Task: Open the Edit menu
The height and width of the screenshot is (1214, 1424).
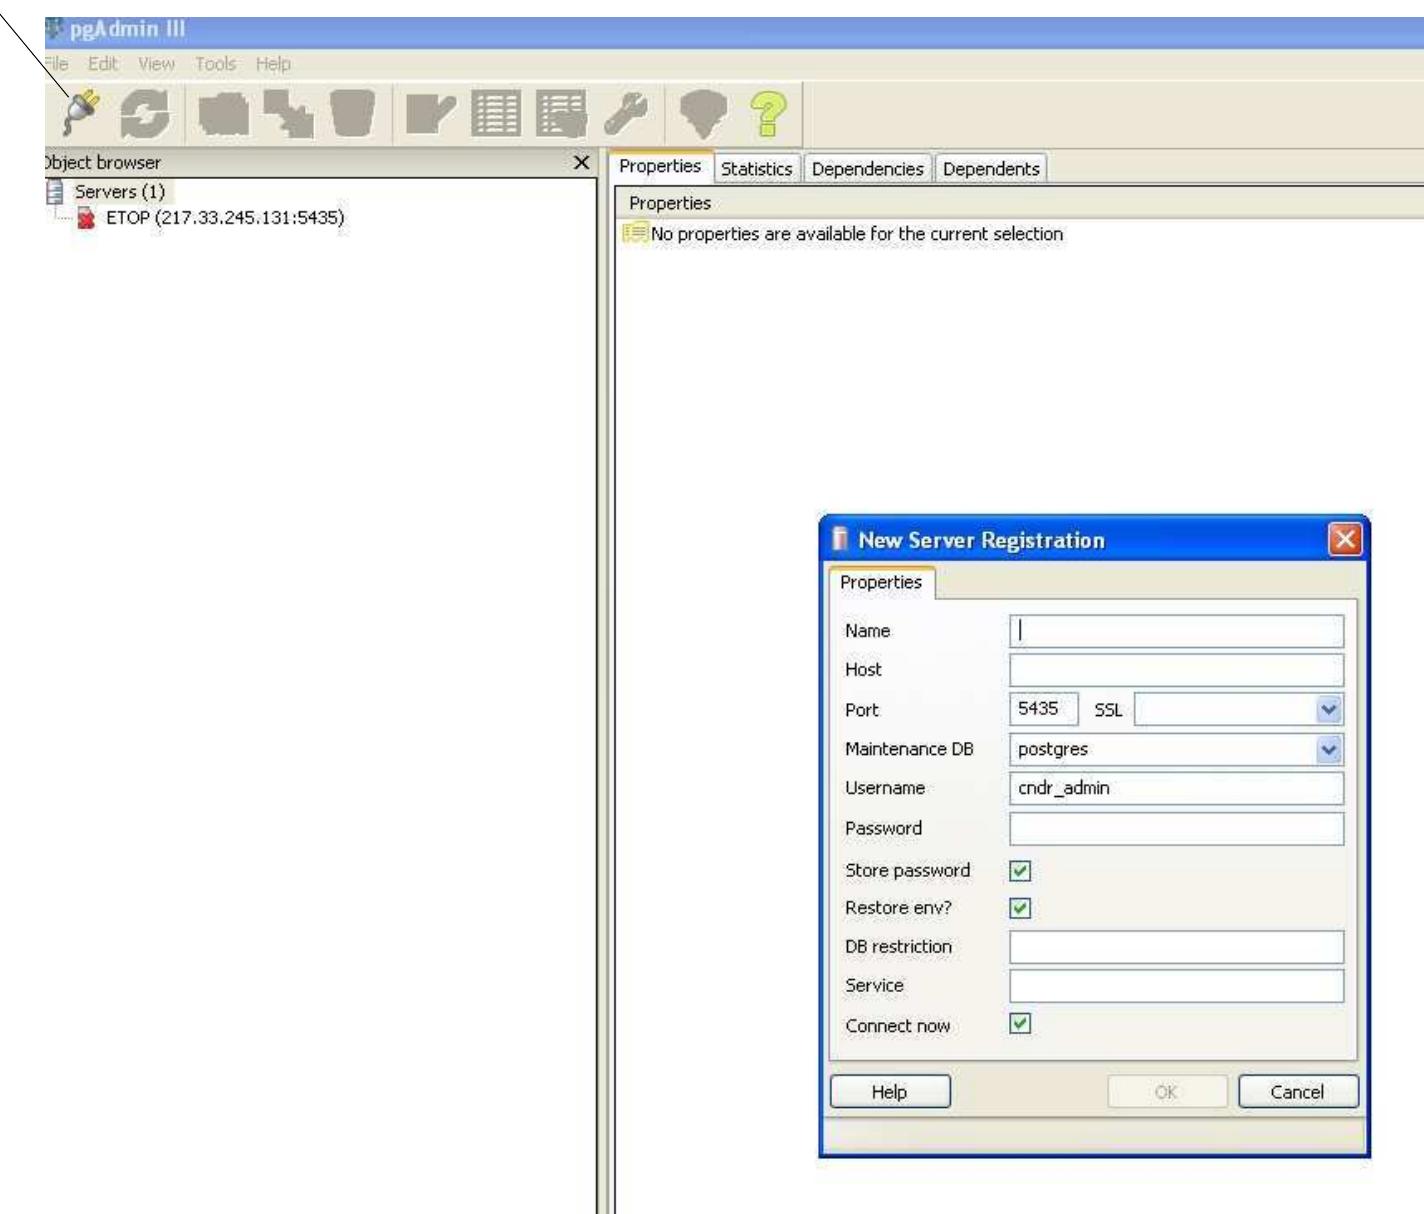Action: point(101,64)
